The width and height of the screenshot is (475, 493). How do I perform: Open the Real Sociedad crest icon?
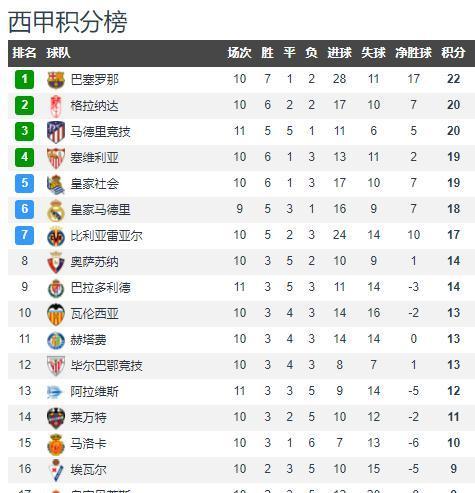(x=56, y=184)
